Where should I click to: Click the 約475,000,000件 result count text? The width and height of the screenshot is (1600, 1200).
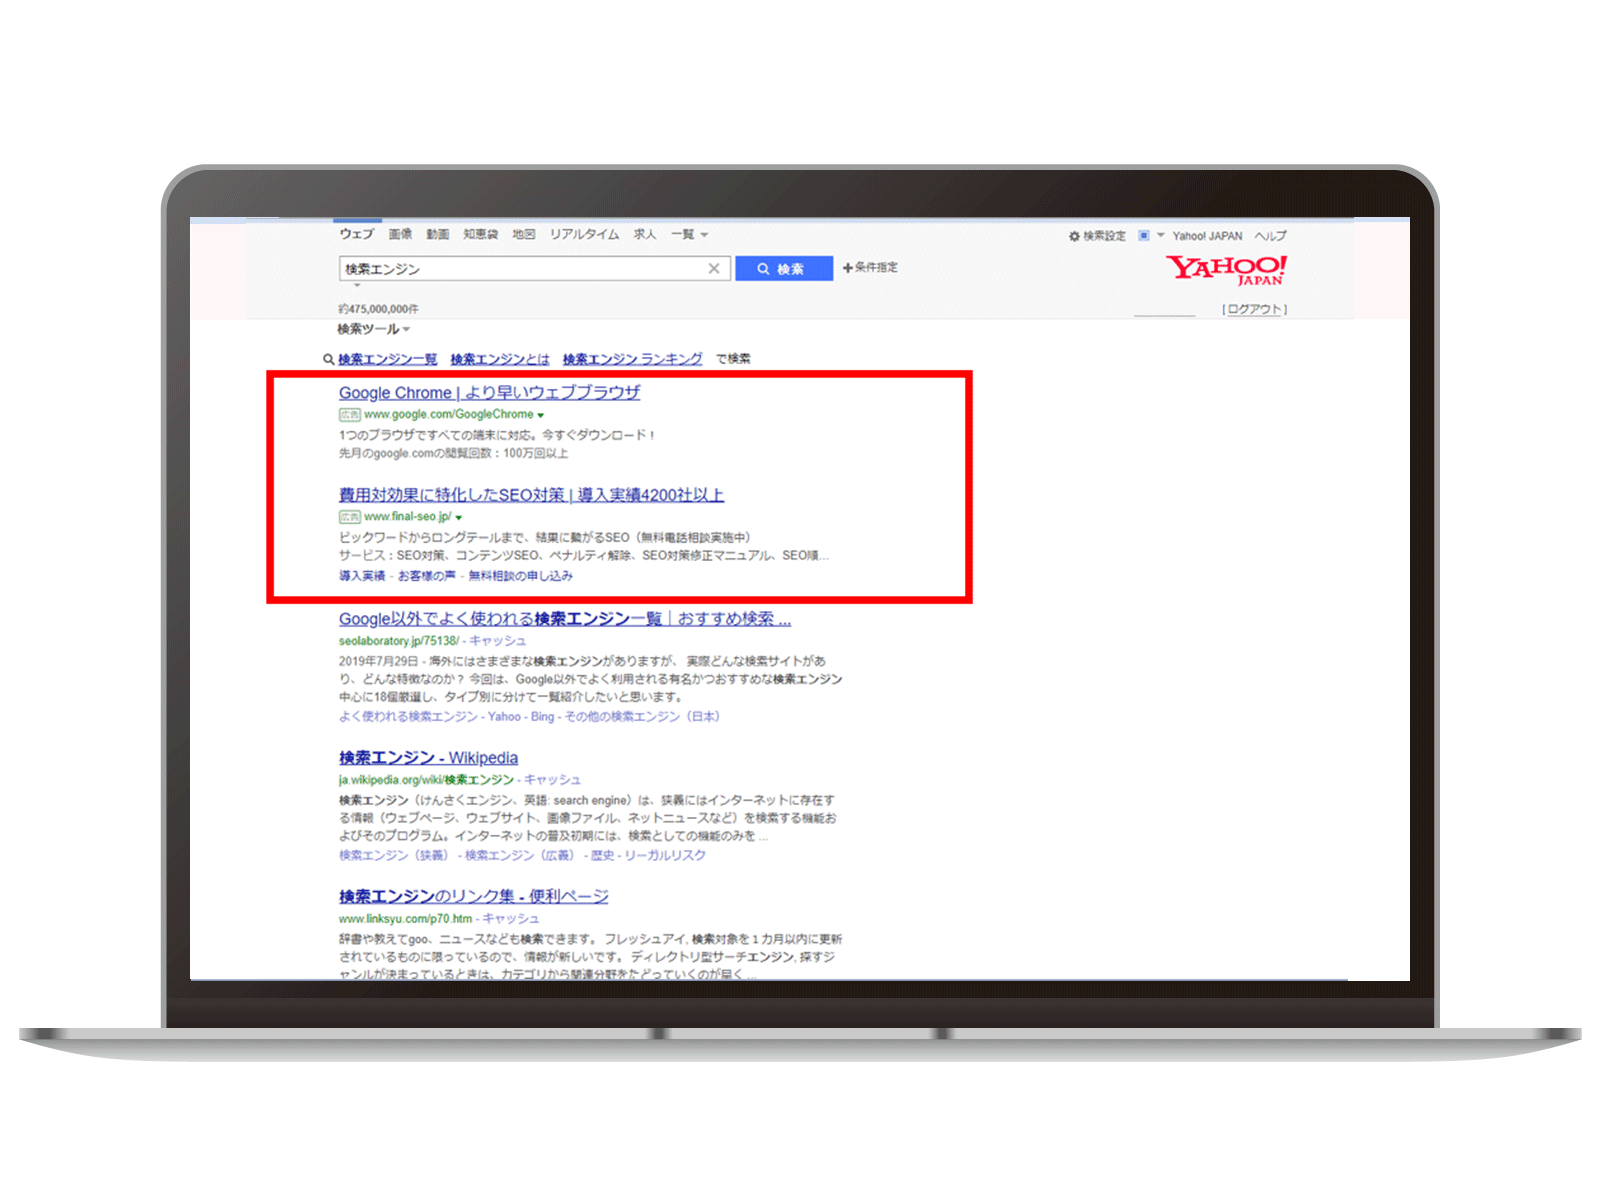[x=378, y=309]
